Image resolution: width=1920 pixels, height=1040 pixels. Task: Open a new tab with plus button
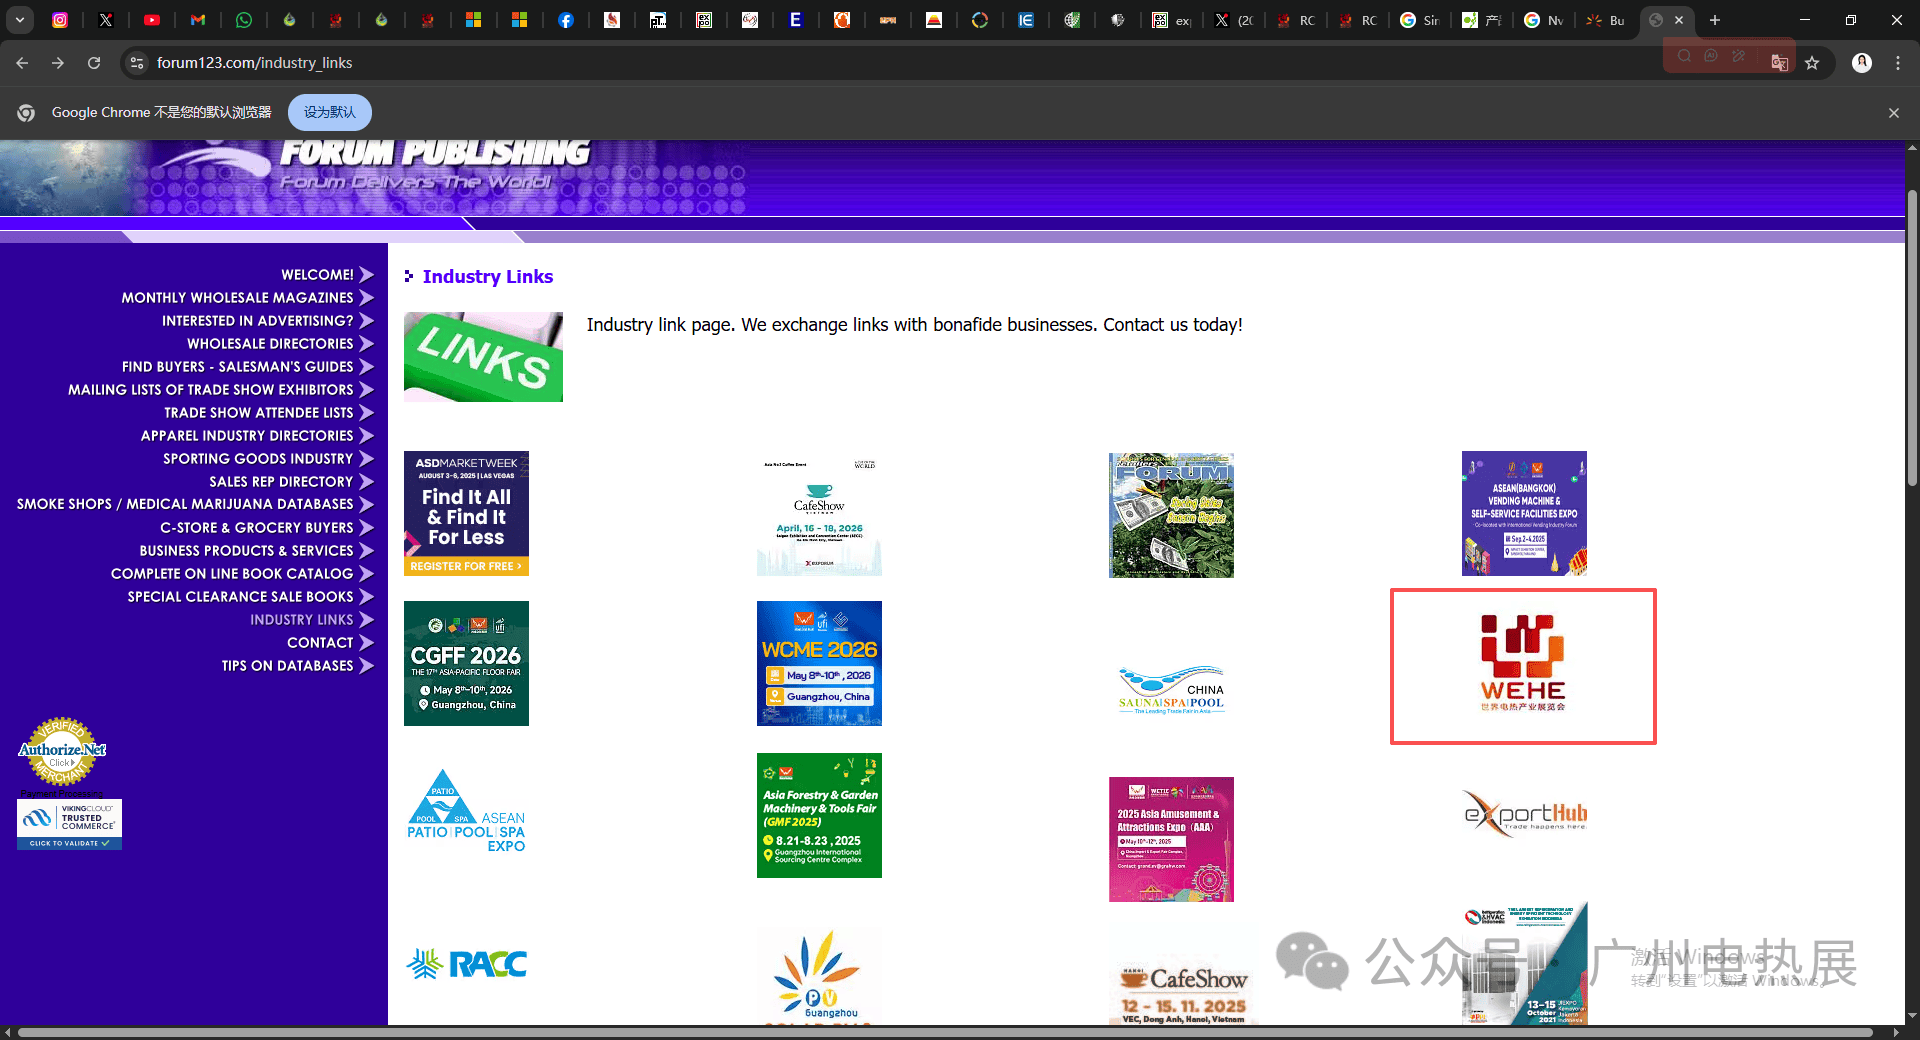[x=1715, y=20]
